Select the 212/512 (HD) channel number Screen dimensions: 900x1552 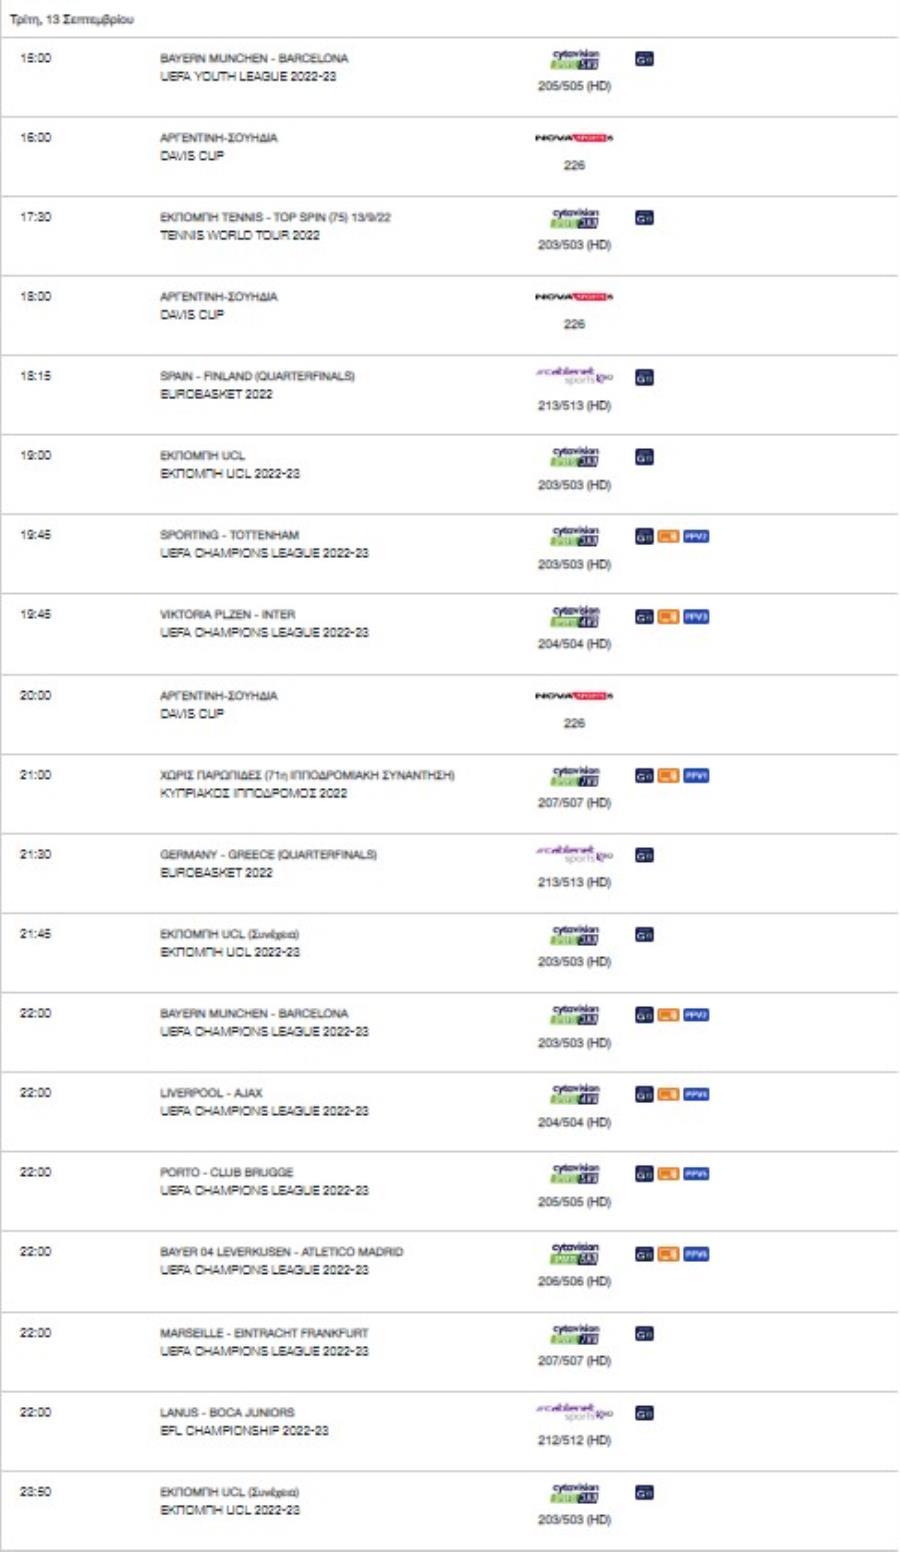point(574,1440)
